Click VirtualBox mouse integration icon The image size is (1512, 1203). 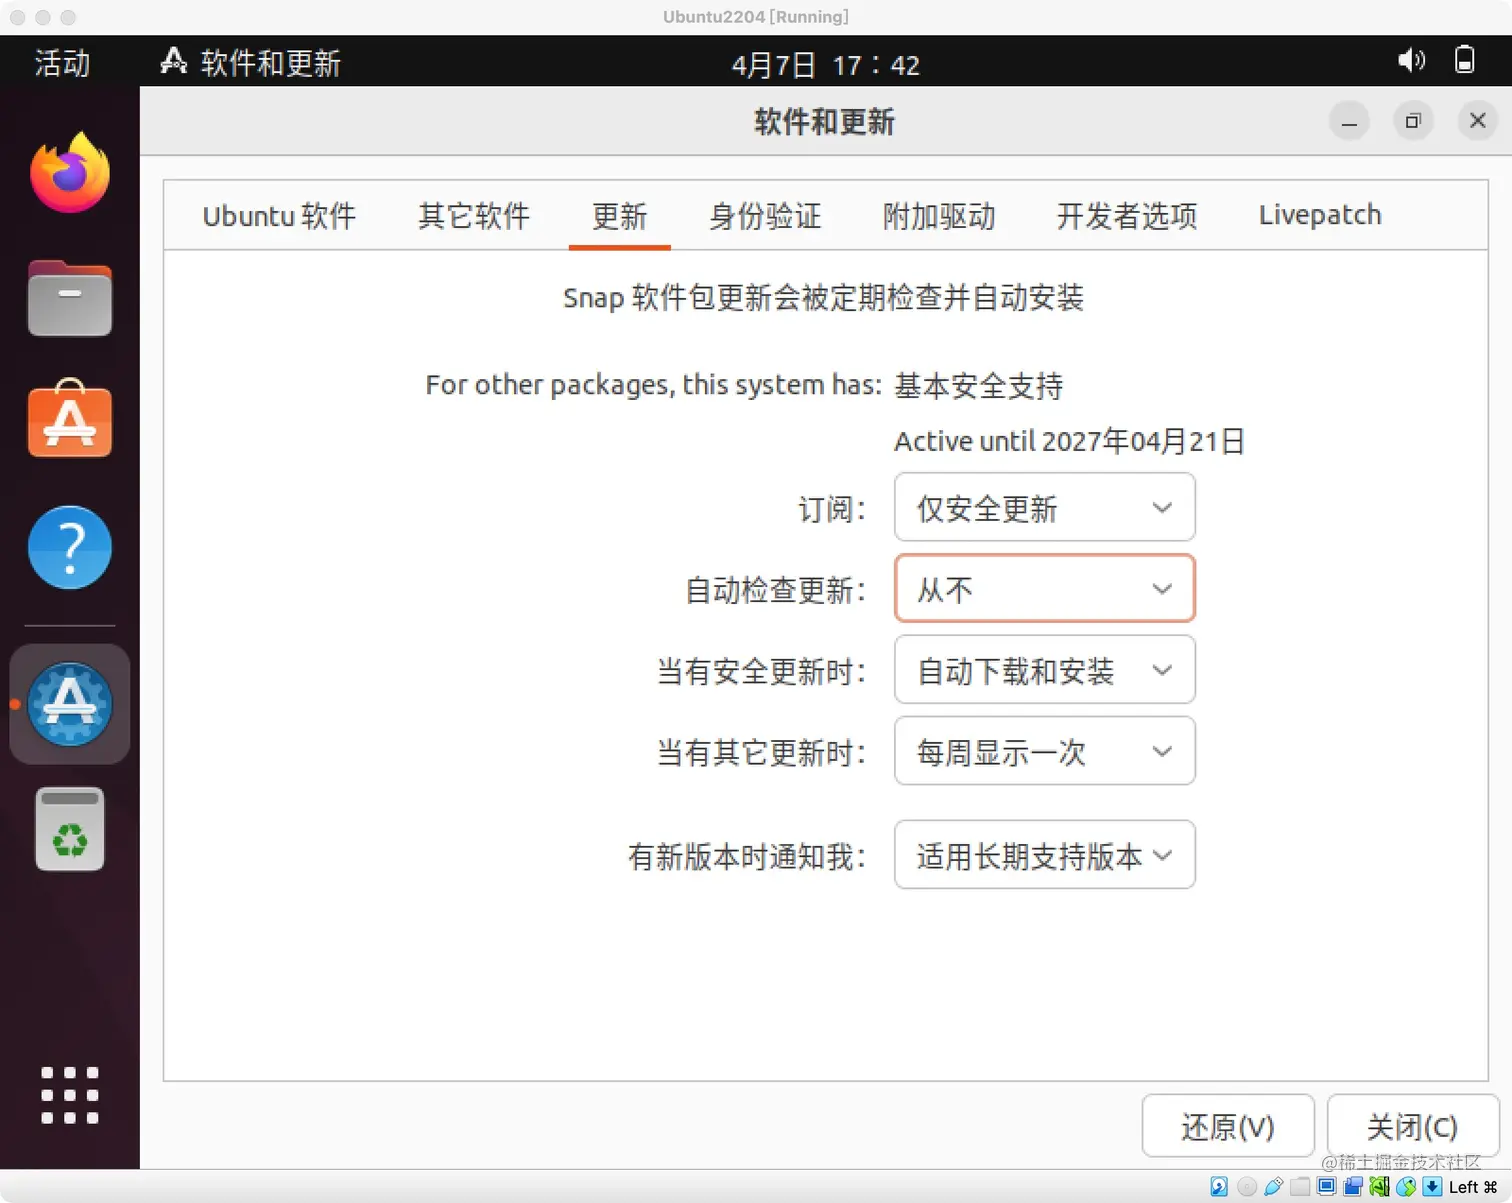pos(1406,1187)
